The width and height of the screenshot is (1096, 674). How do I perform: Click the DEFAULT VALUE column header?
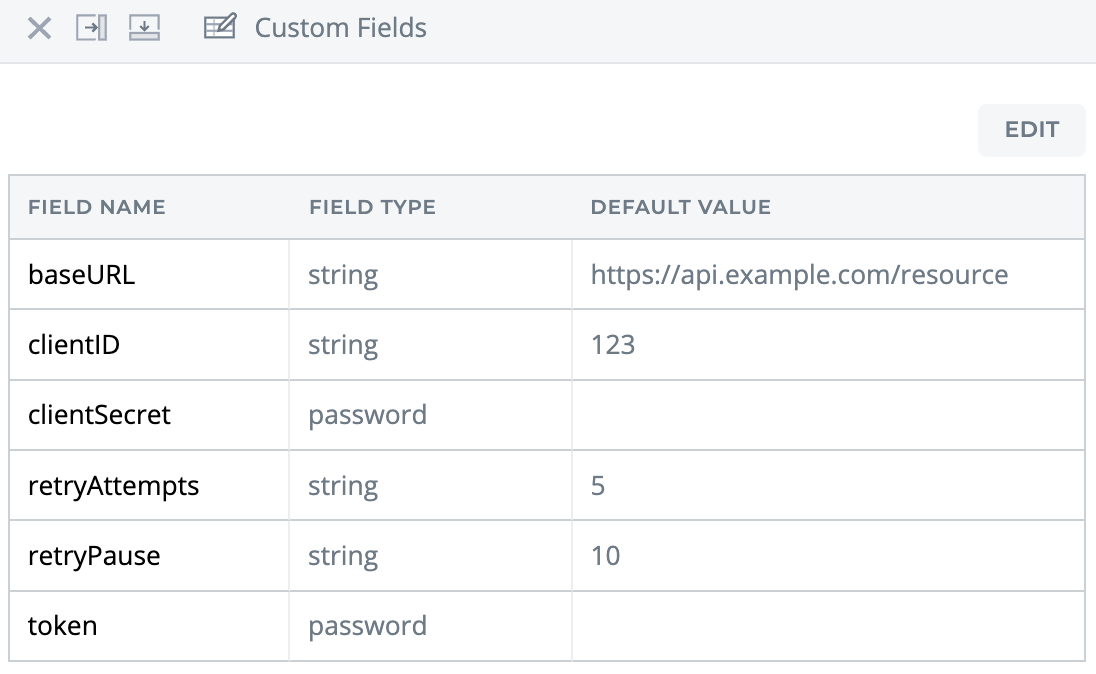pyautogui.click(x=681, y=207)
